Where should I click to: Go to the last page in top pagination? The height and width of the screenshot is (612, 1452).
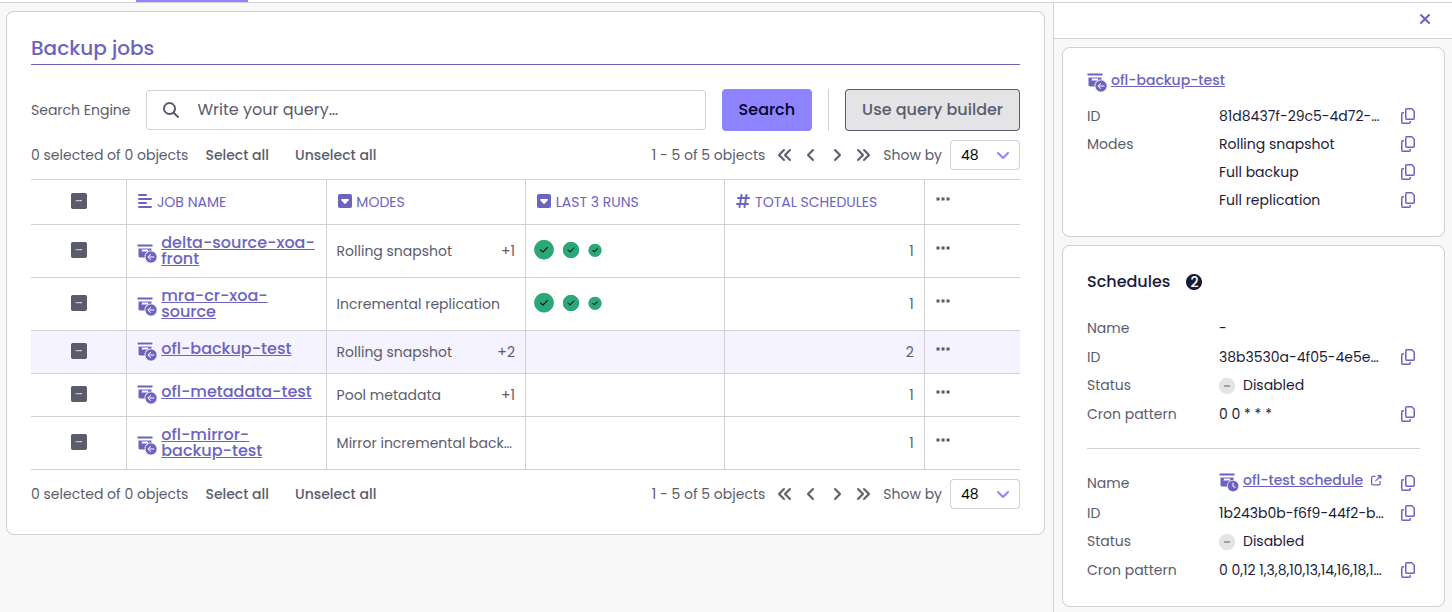[863, 155]
